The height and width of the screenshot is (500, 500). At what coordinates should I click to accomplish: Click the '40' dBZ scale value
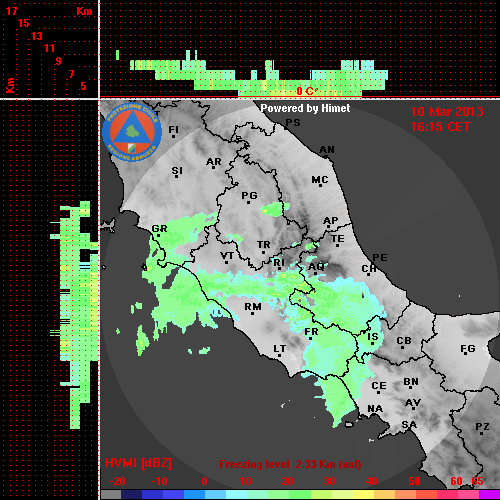click(372, 481)
